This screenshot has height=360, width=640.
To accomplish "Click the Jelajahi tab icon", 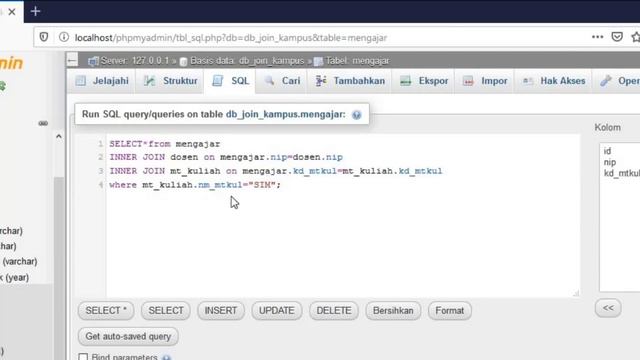I will click(81, 81).
